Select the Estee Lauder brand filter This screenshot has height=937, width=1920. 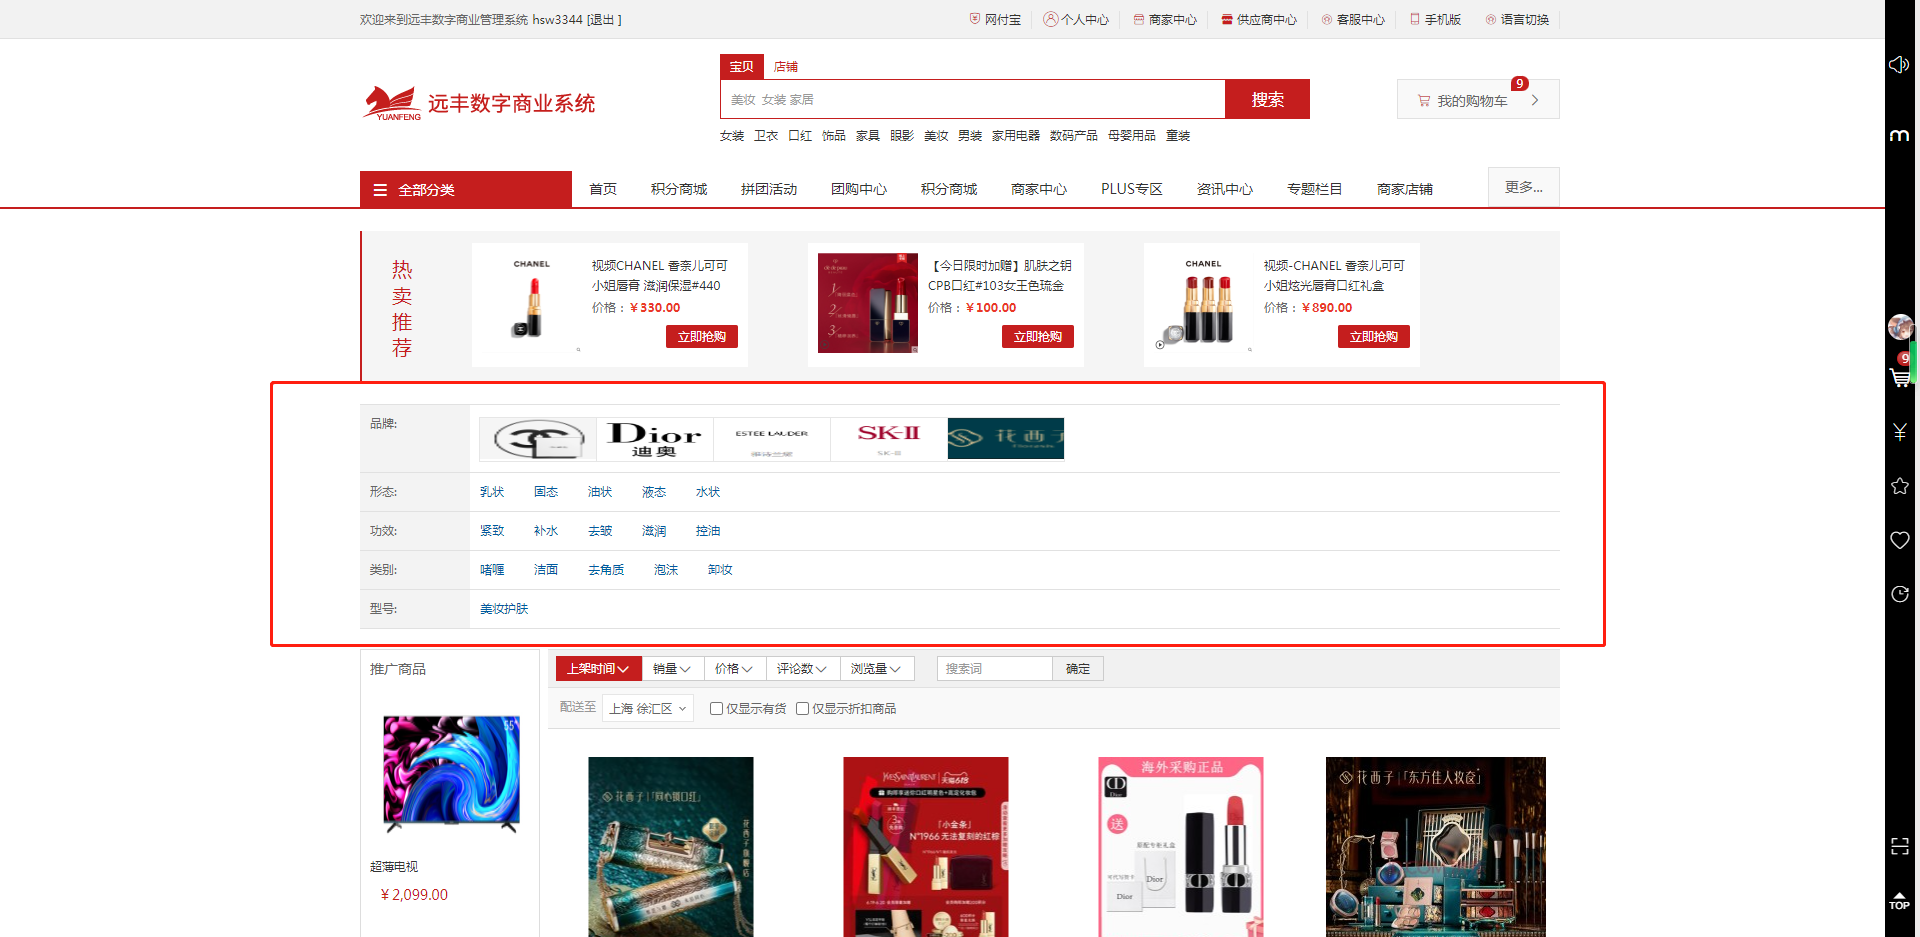772,439
